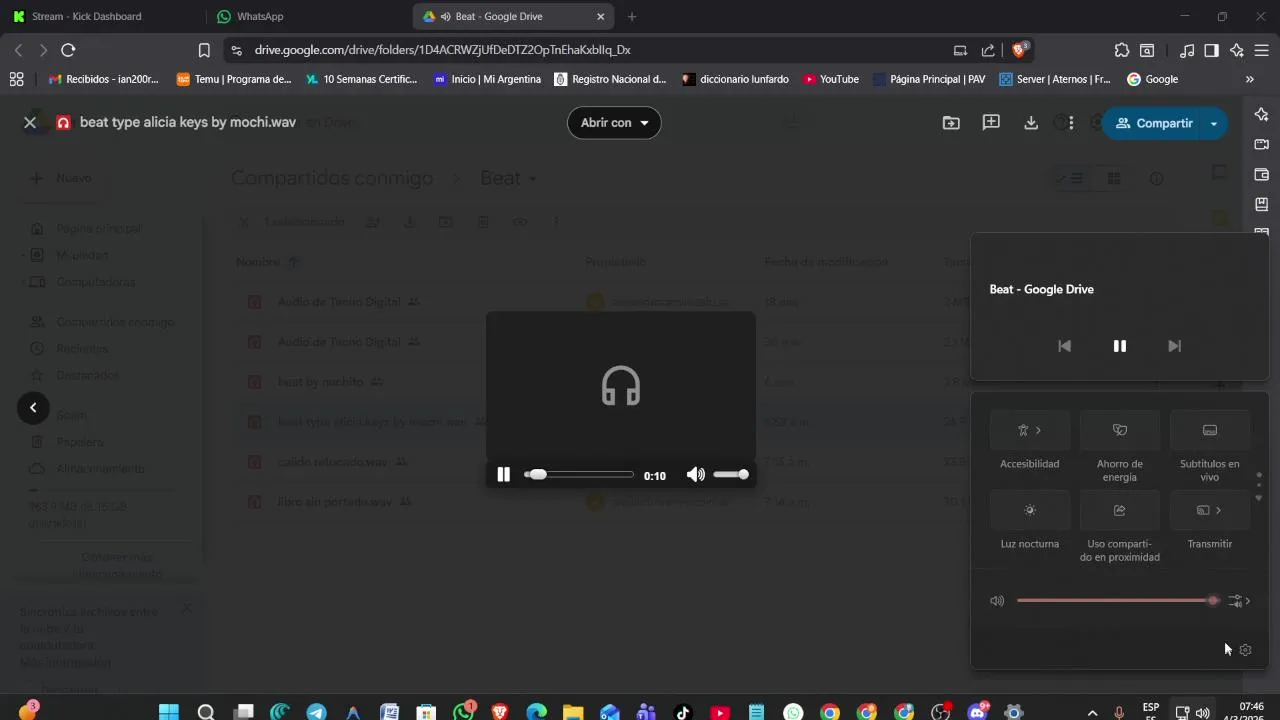Open the 'diccionario lunfardo' bookmark
The height and width of the screenshot is (720, 1280).
tap(735, 79)
